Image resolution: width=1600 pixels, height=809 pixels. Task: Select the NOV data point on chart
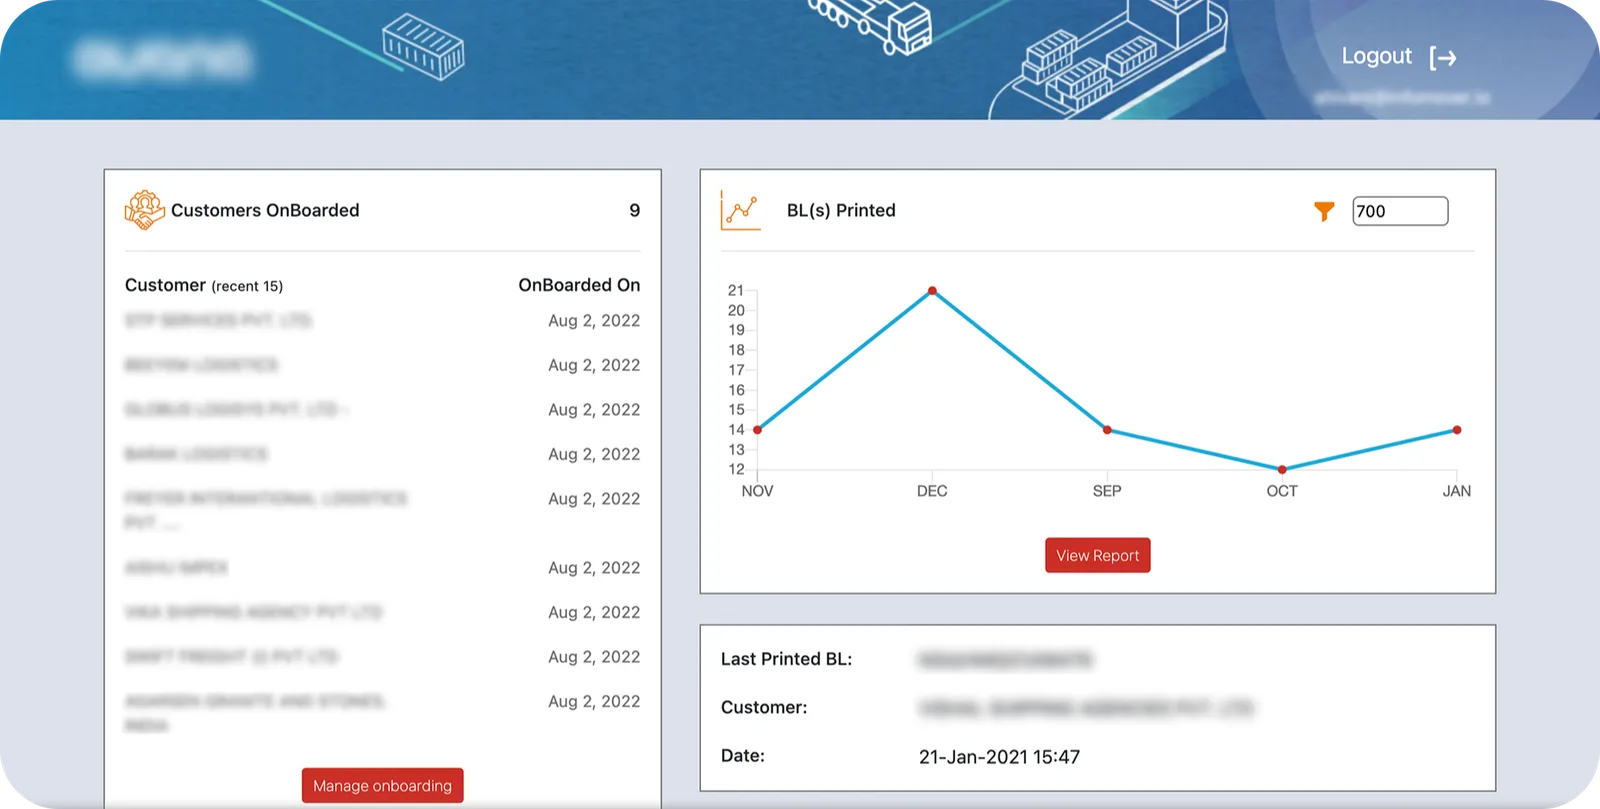pyautogui.click(x=757, y=430)
